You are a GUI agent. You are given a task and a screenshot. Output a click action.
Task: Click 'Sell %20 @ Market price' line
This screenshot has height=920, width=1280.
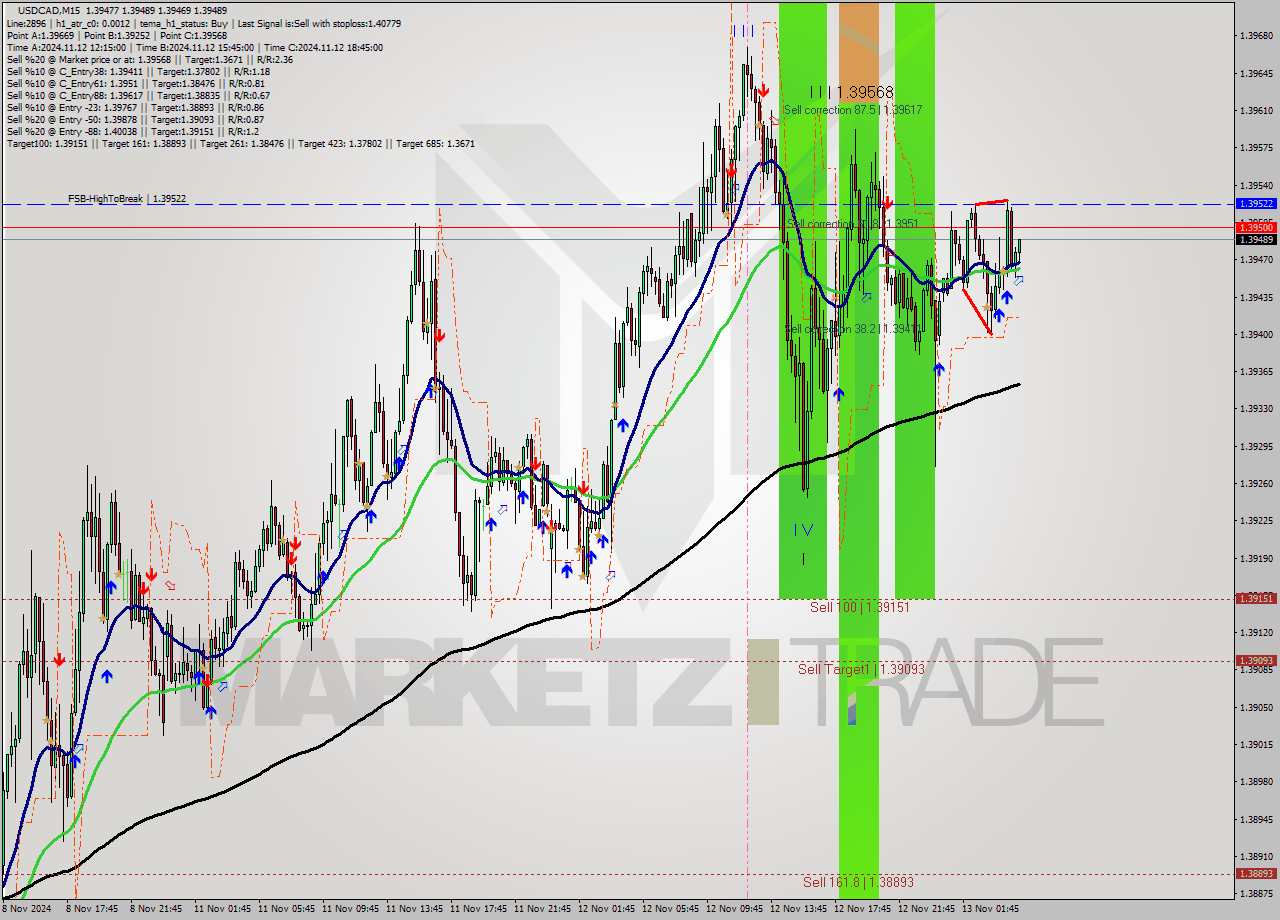point(149,59)
